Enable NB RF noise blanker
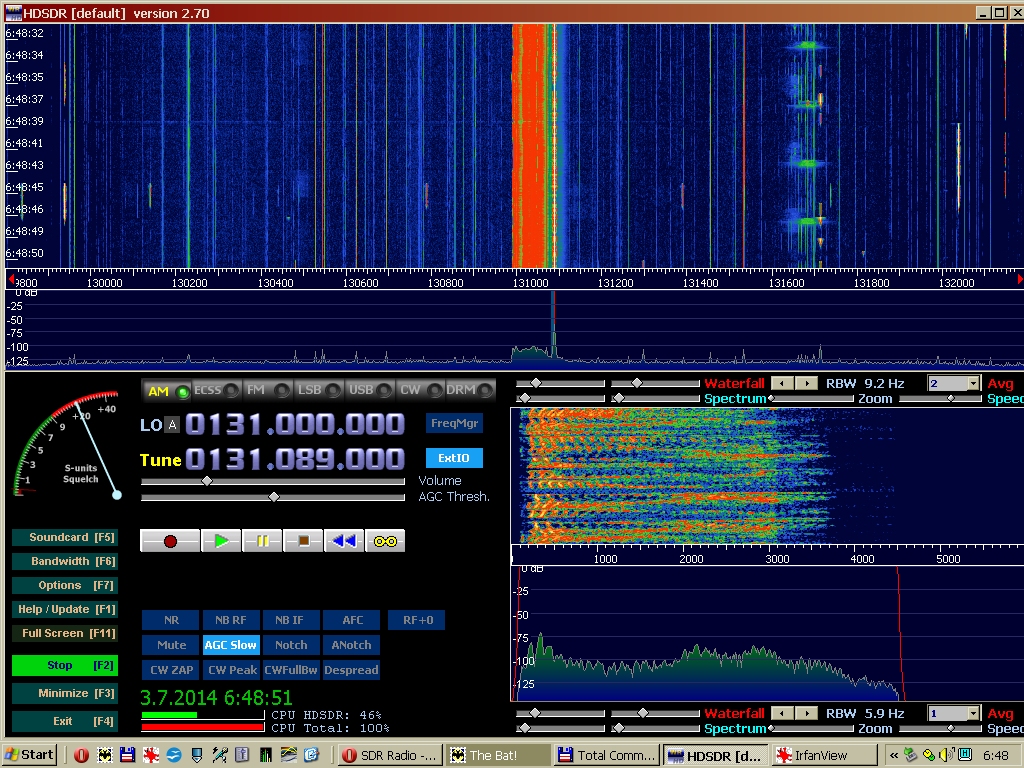This screenshot has width=1024, height=768. 231,620
